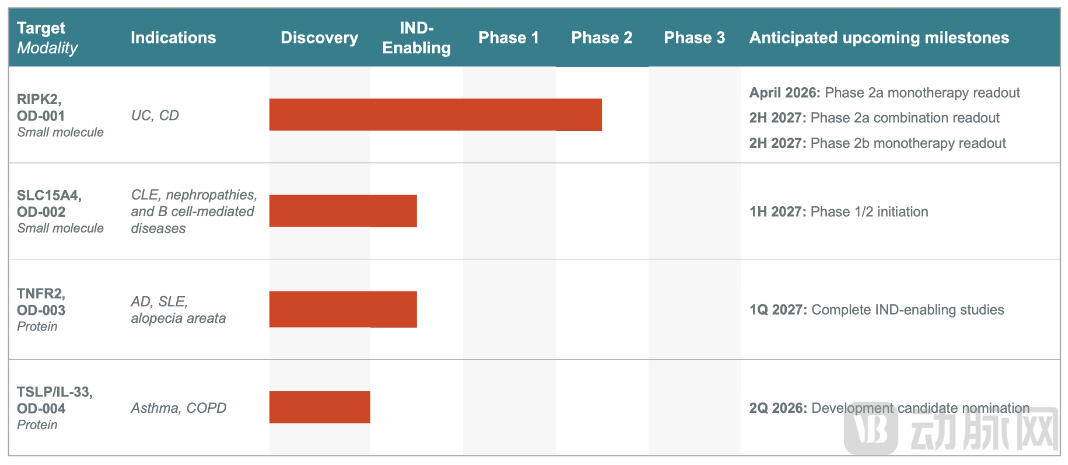
Task: Click the IND-Enabling column header
Action: pos(416,38)
